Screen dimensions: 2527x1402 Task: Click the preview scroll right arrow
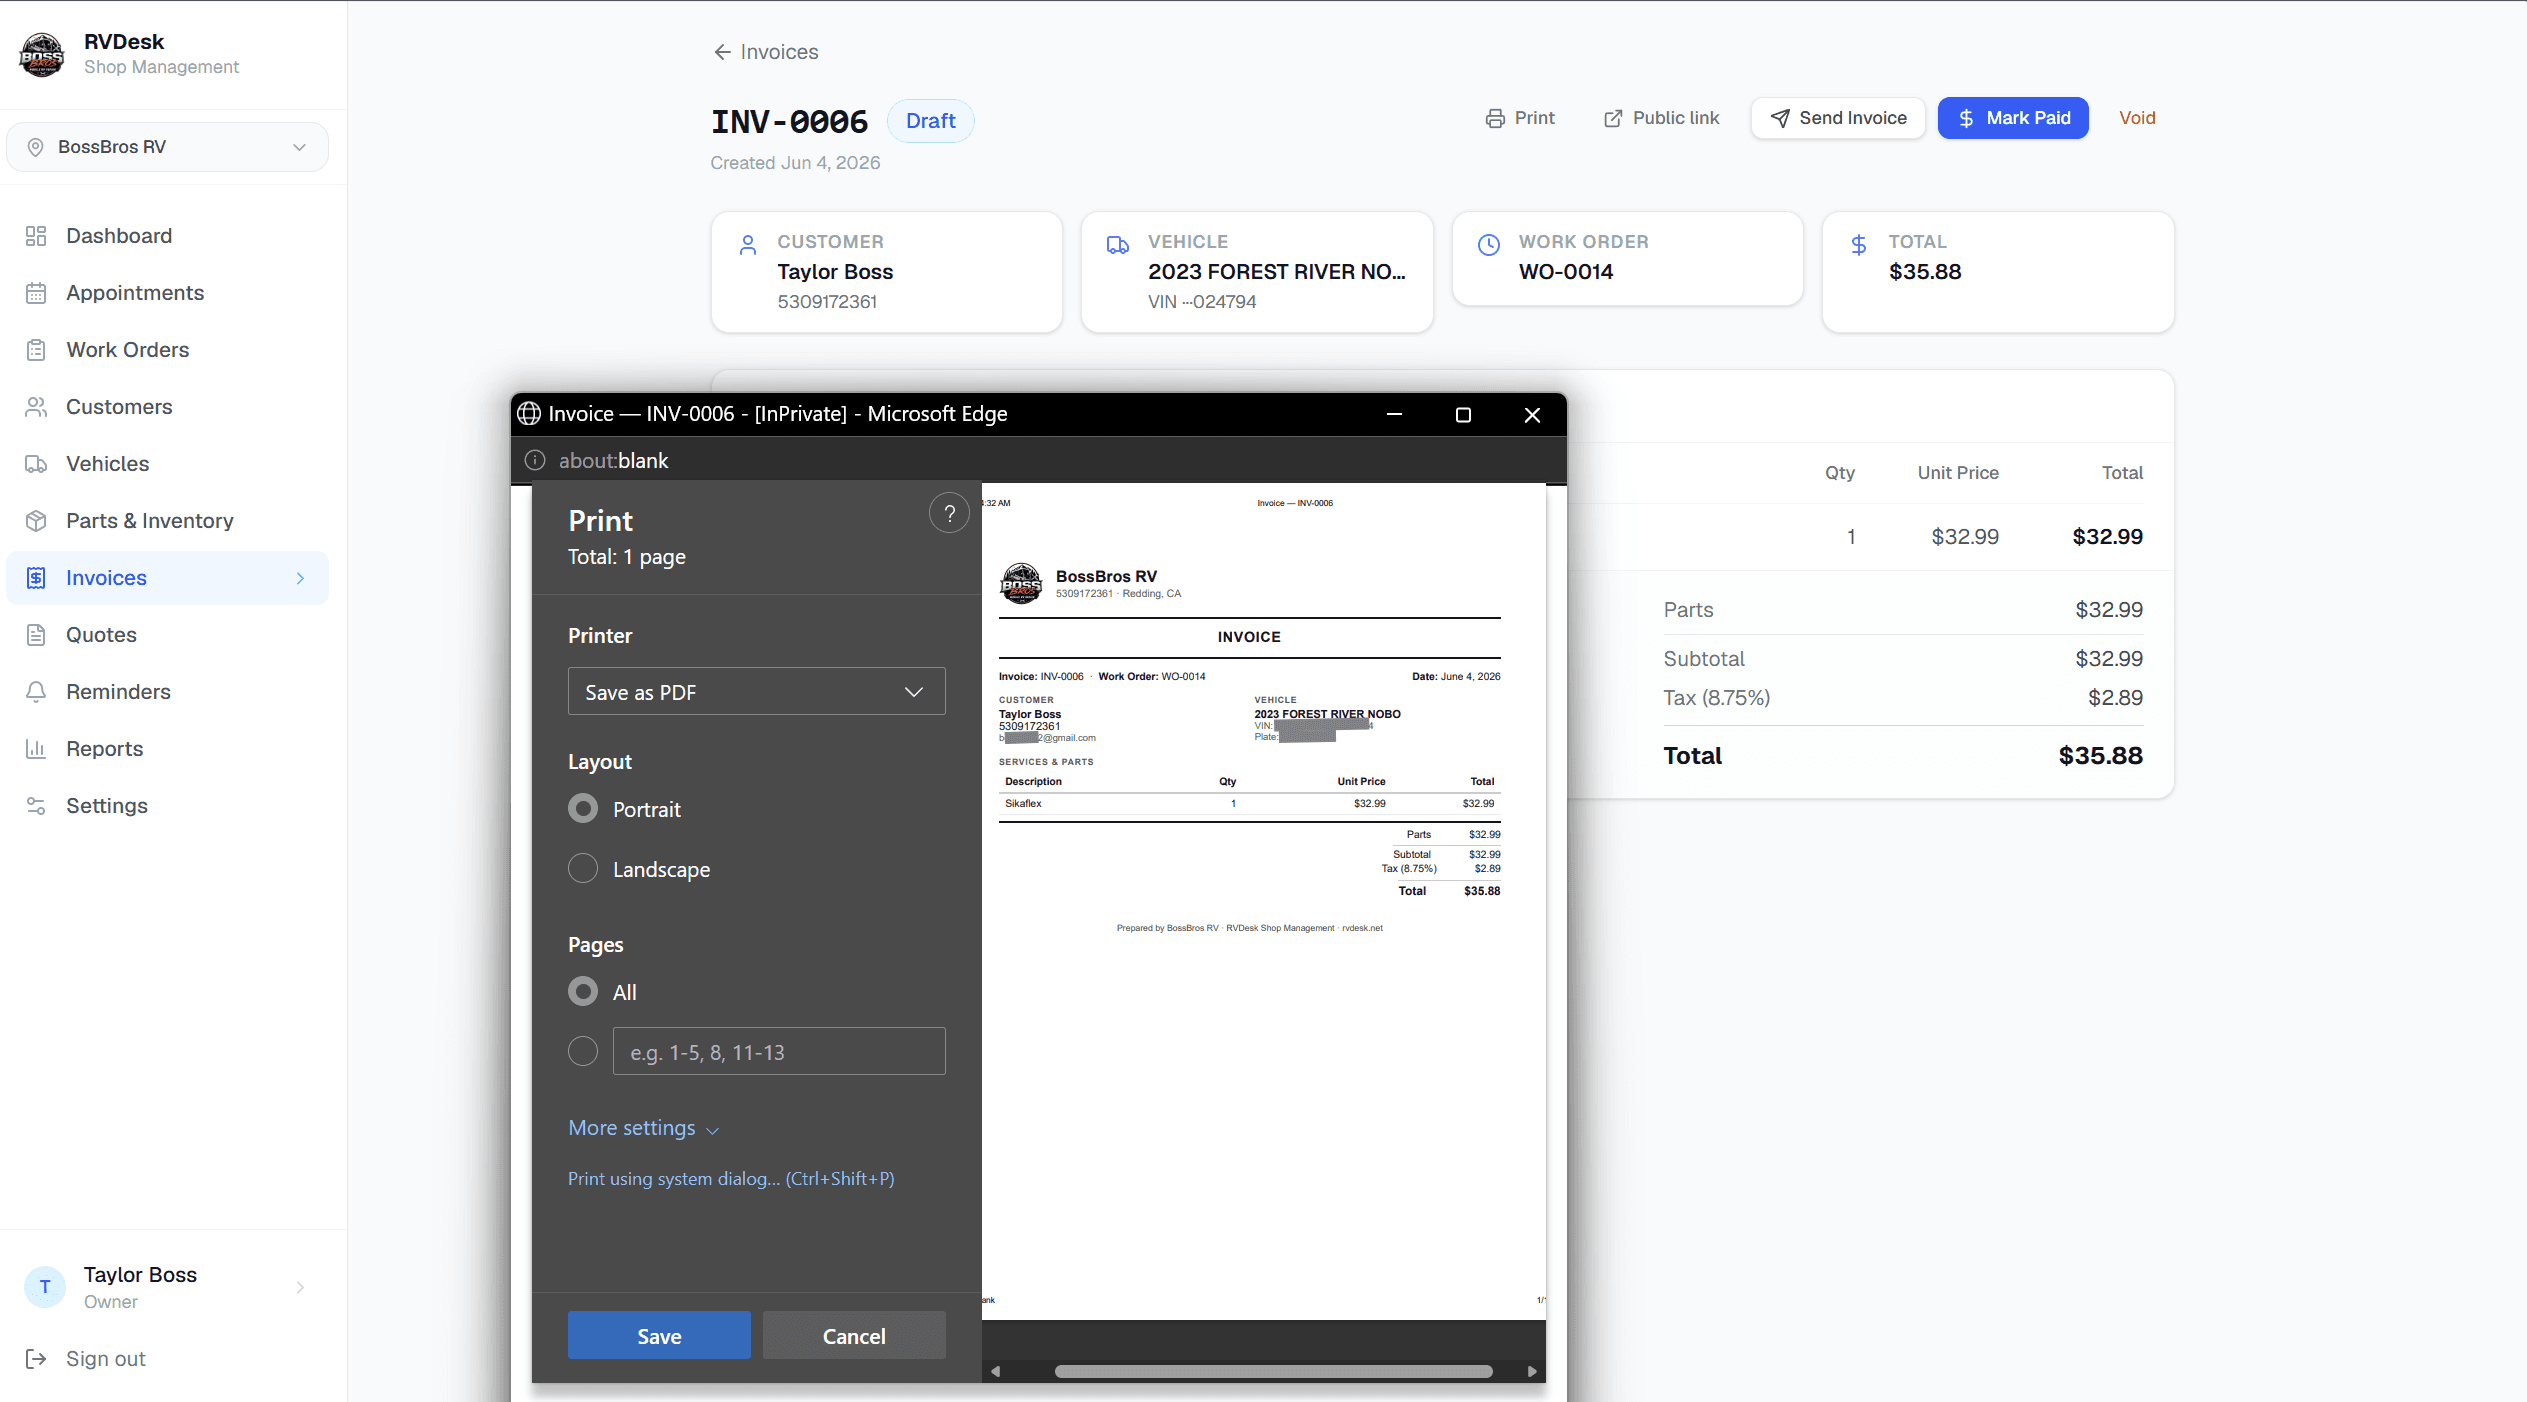(1531, 1371)
